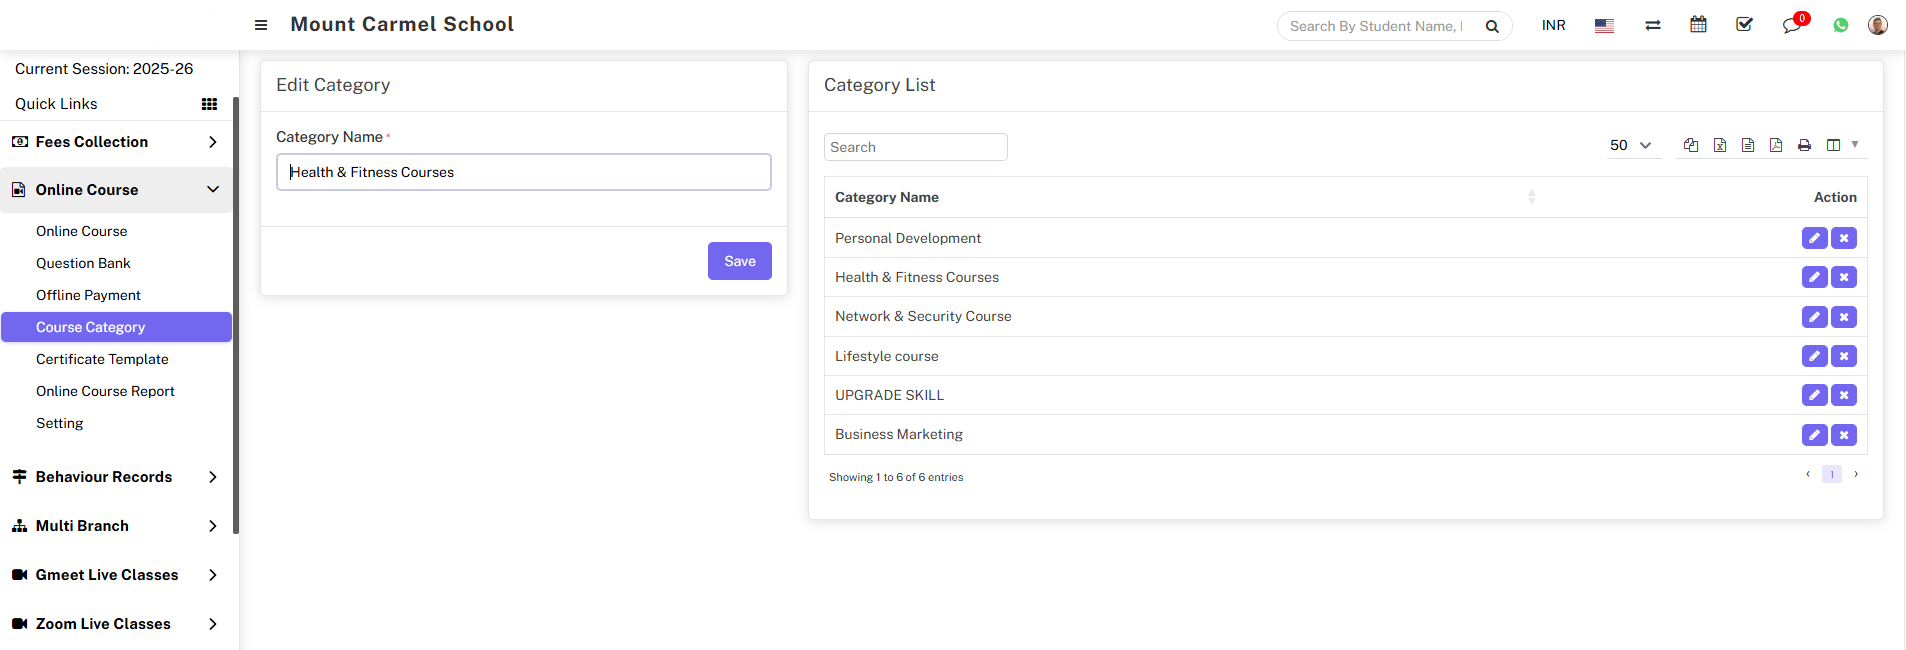This screenshot has height=650, width=1906.
Task: Open the calendar icon in top bar
Action: 1698,25
